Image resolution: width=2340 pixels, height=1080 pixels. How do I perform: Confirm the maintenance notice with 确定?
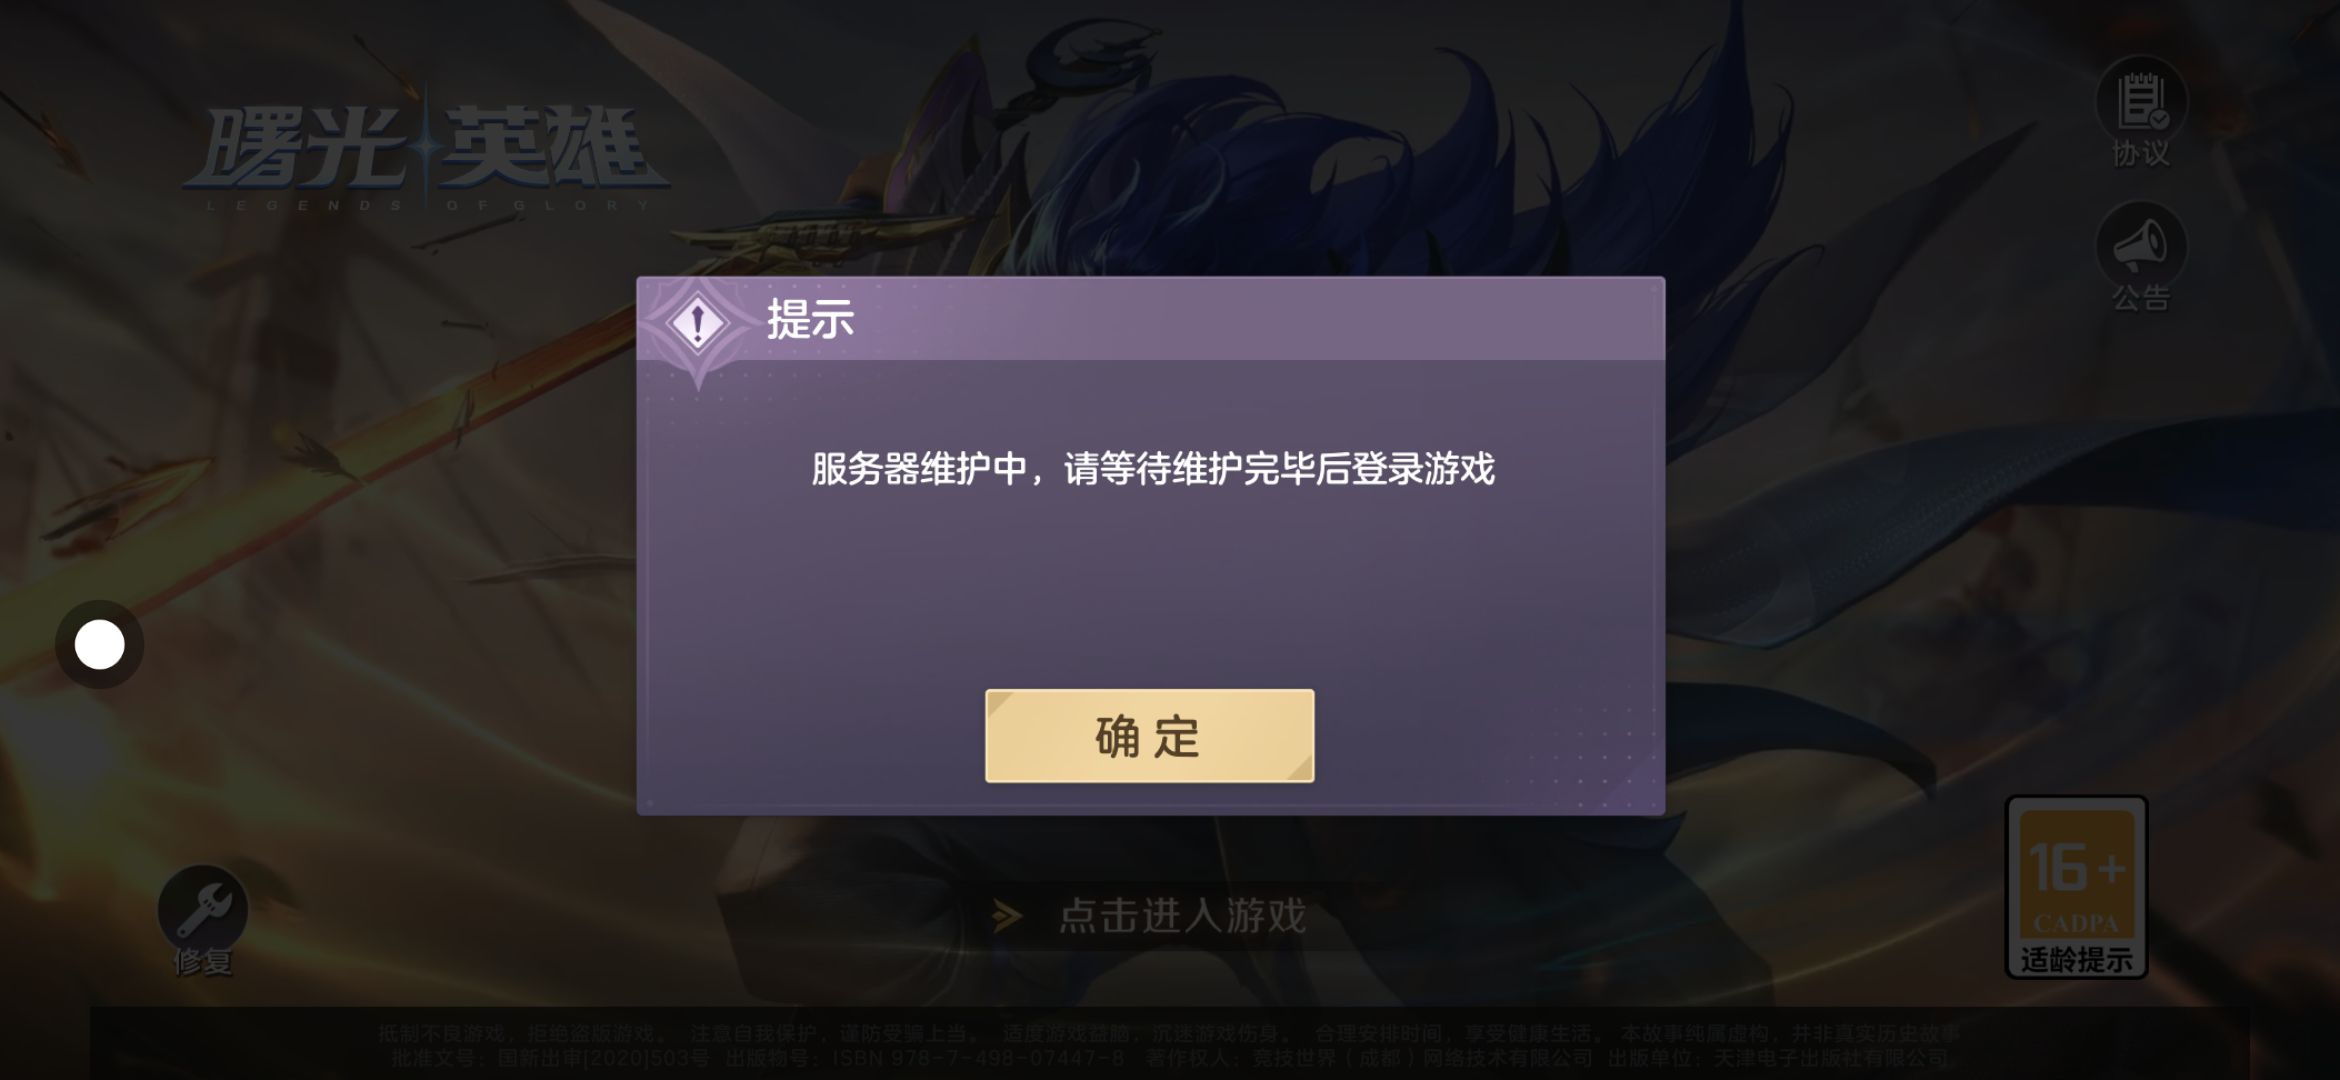click(1149, 736)
